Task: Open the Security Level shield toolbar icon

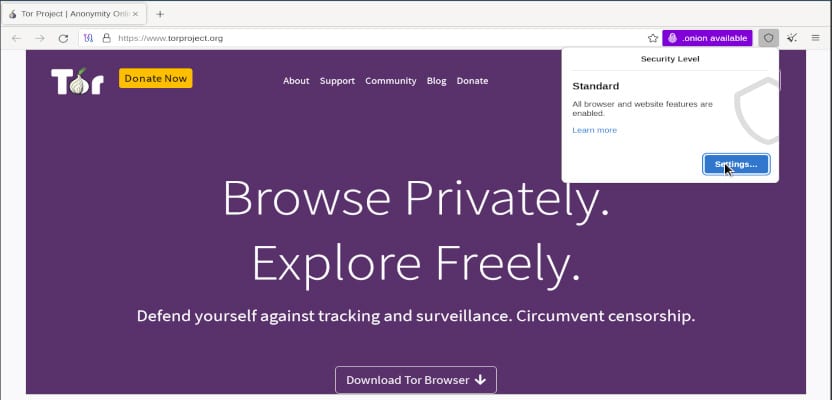Action: click(x=768, y=38)
